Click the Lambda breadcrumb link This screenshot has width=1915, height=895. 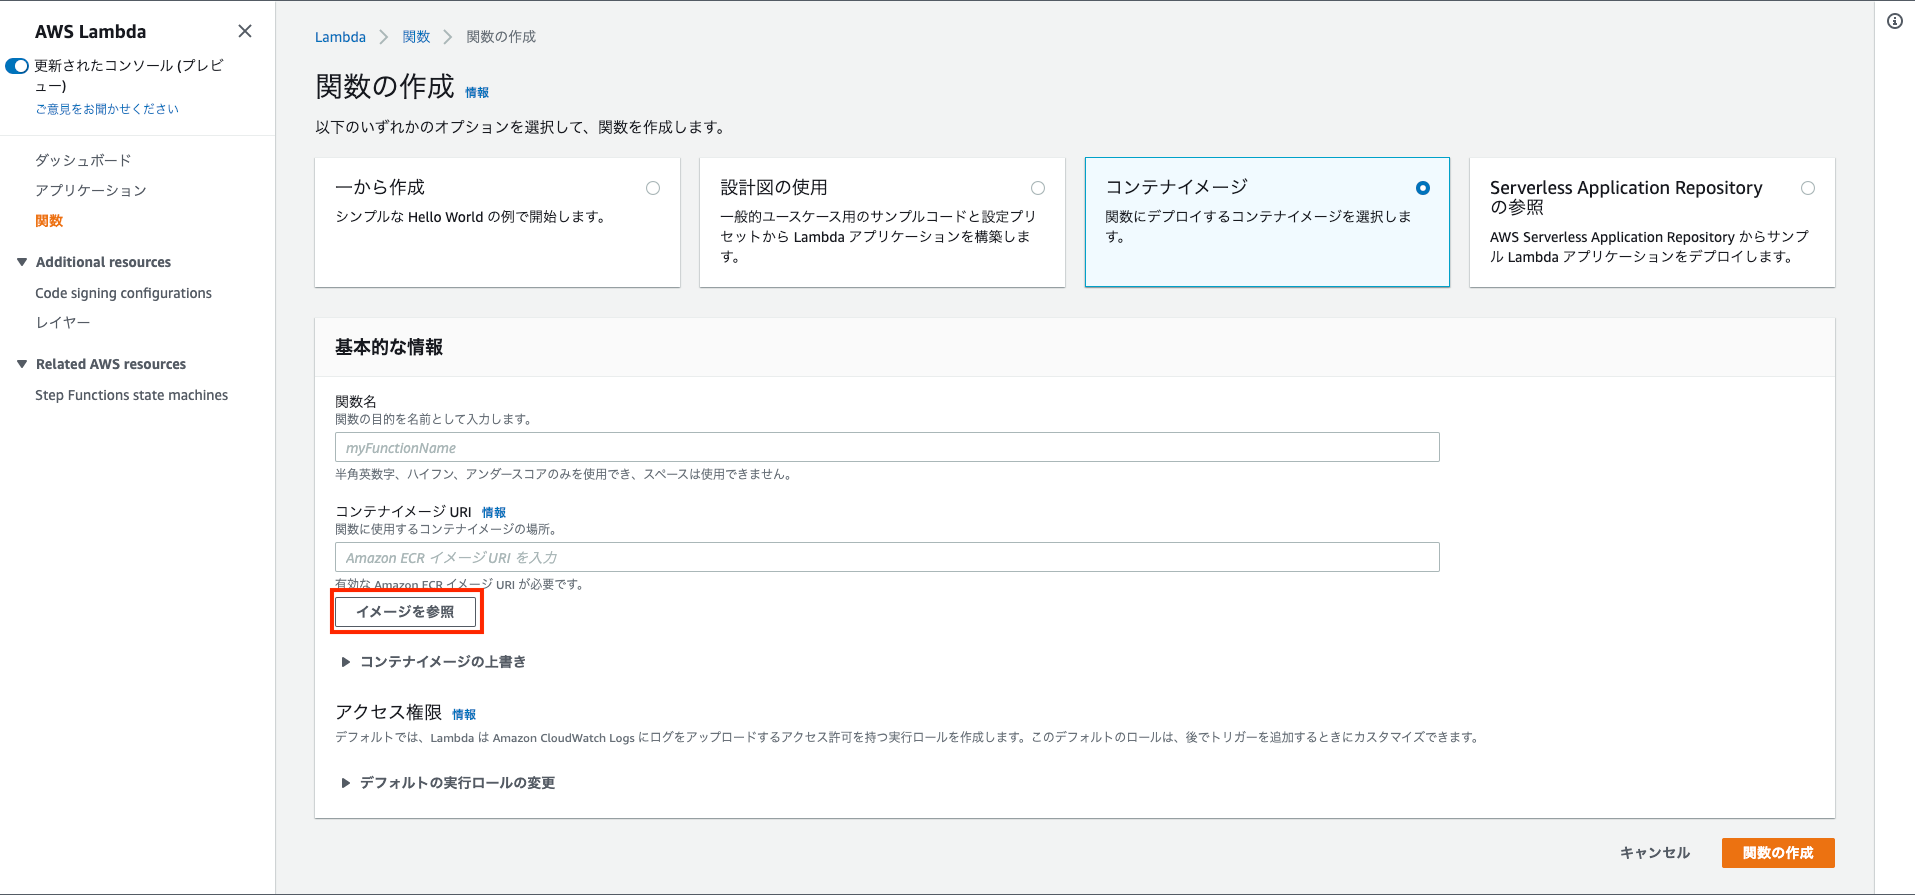340,37
